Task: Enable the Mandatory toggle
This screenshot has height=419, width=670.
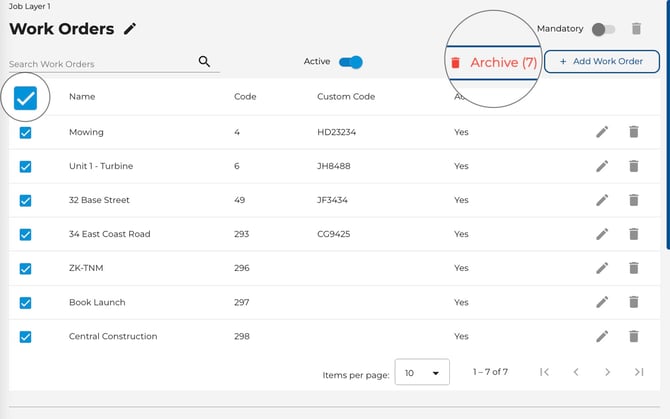Action: click(603, 29)
